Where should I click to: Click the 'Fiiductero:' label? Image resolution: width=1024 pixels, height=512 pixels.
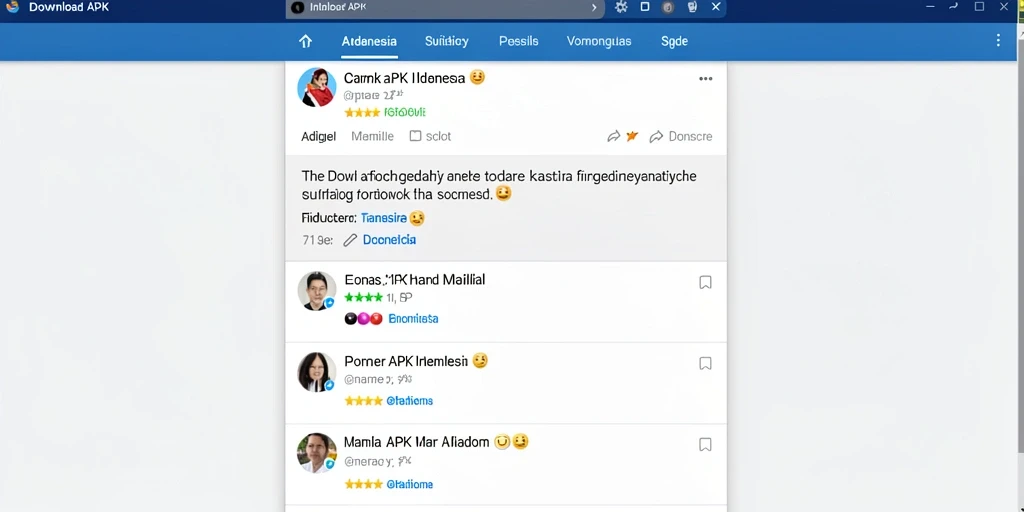[x=329, y=218]
